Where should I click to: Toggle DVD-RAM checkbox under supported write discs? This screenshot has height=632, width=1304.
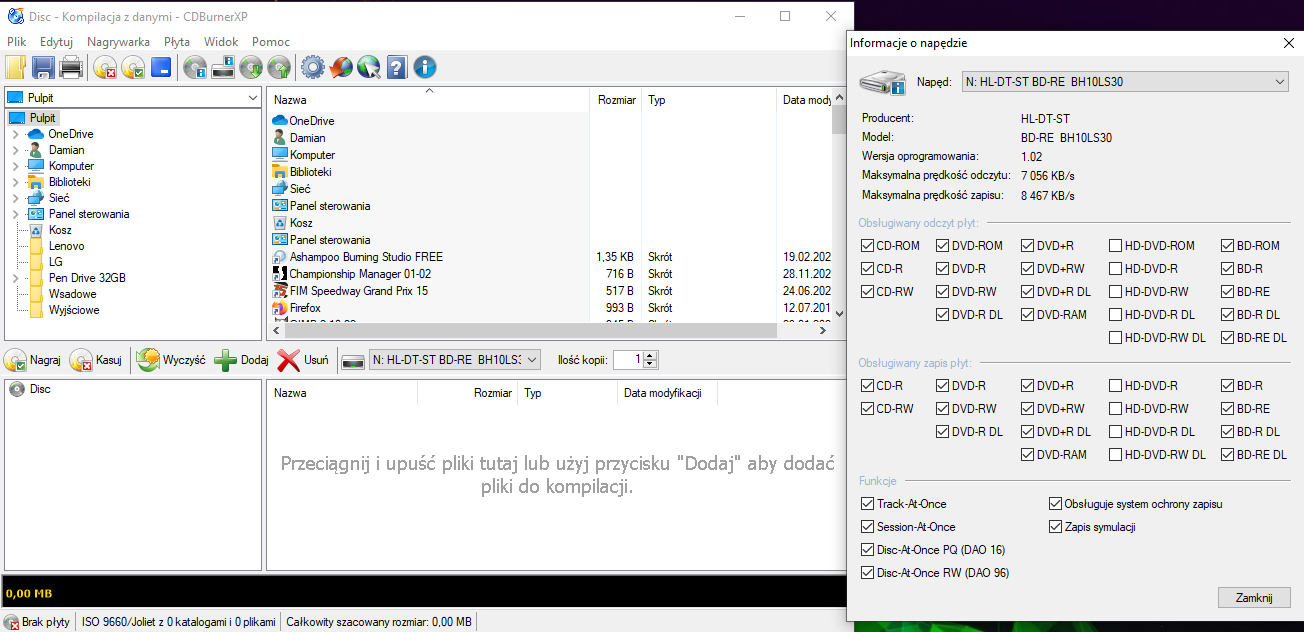1028,455
